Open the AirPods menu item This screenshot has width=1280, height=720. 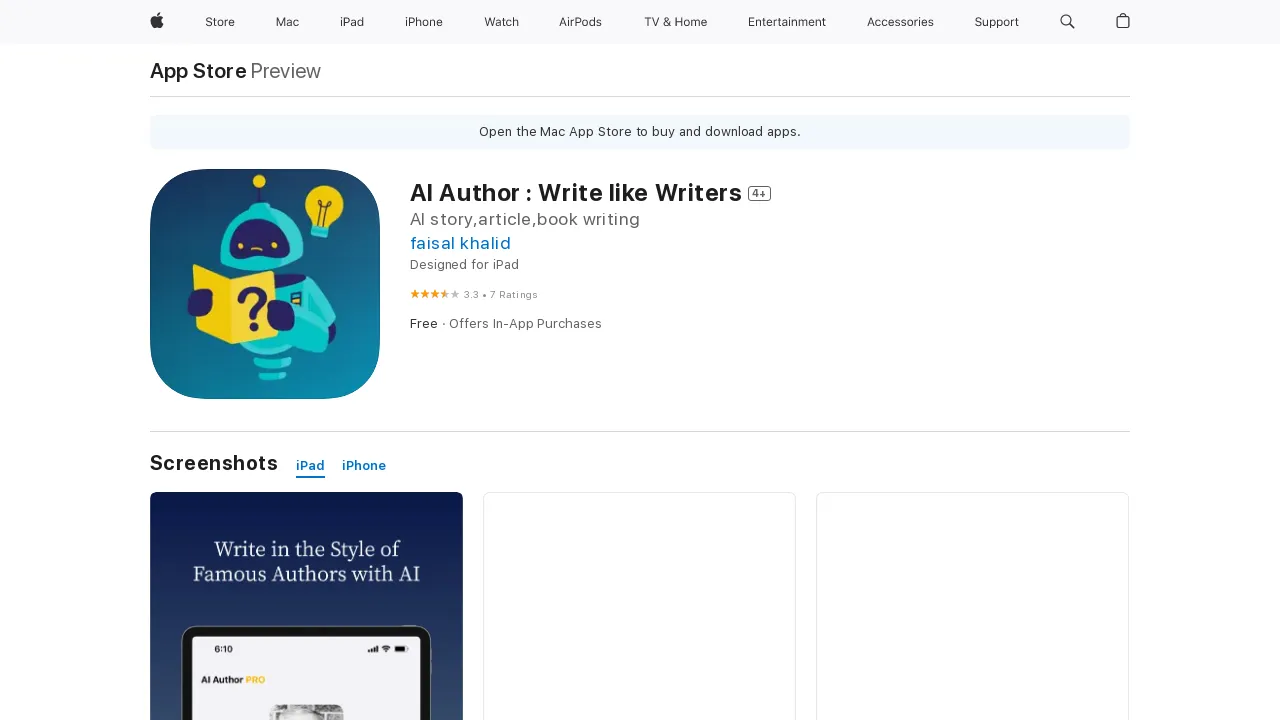click(580, 22)
